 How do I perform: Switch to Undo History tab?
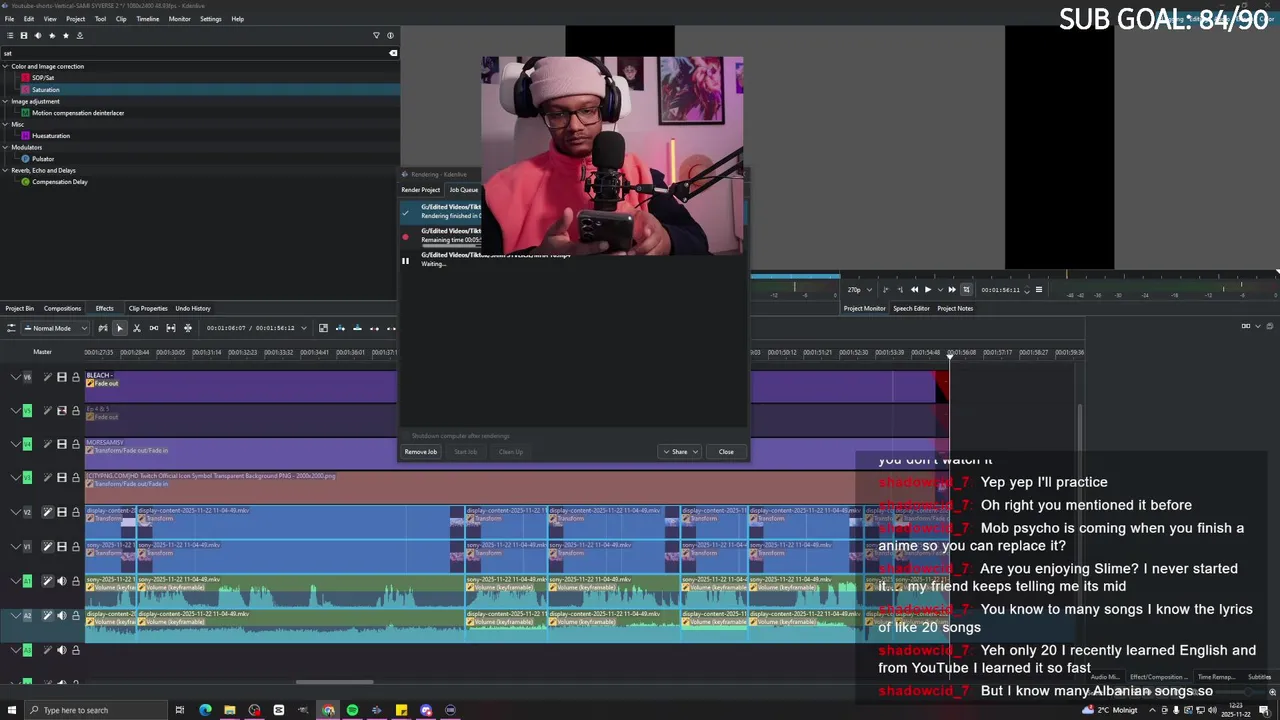193,308
